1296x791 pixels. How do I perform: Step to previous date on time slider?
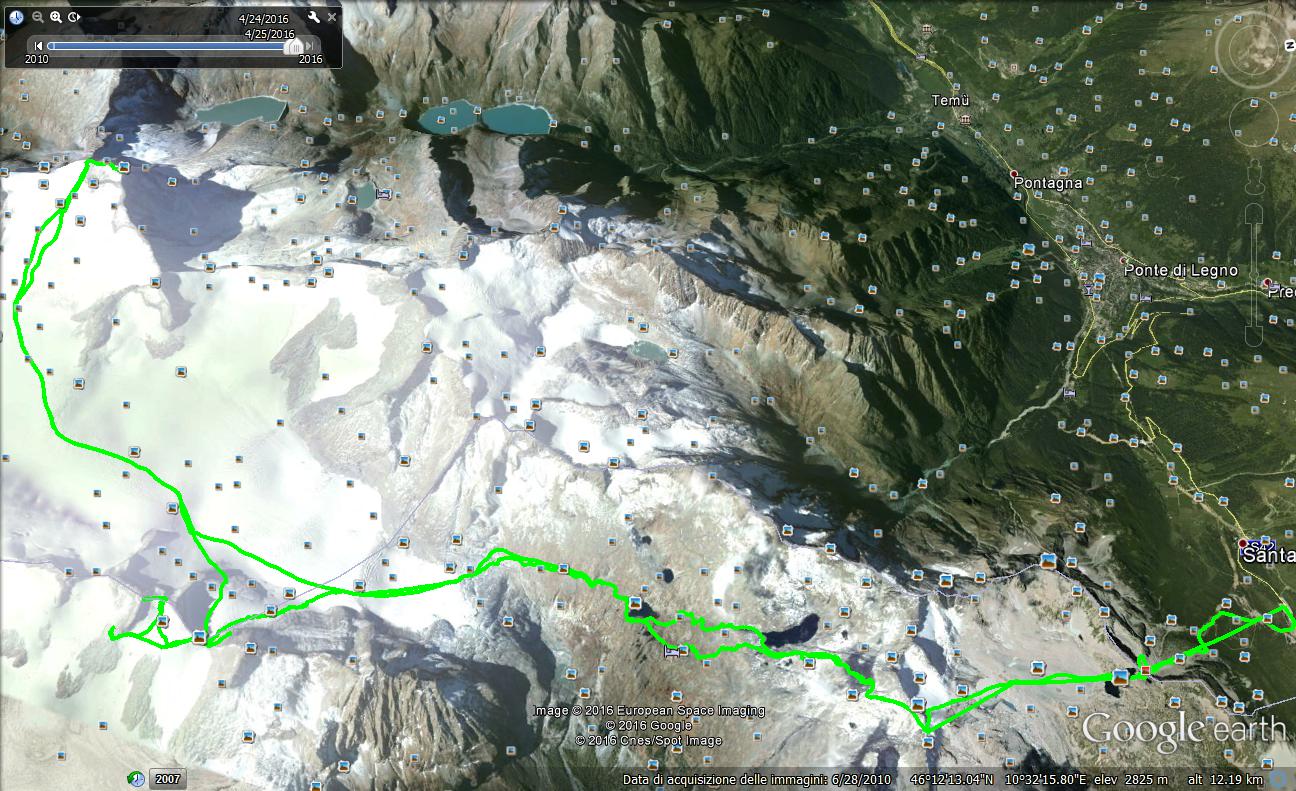click(x=39, y=46)
